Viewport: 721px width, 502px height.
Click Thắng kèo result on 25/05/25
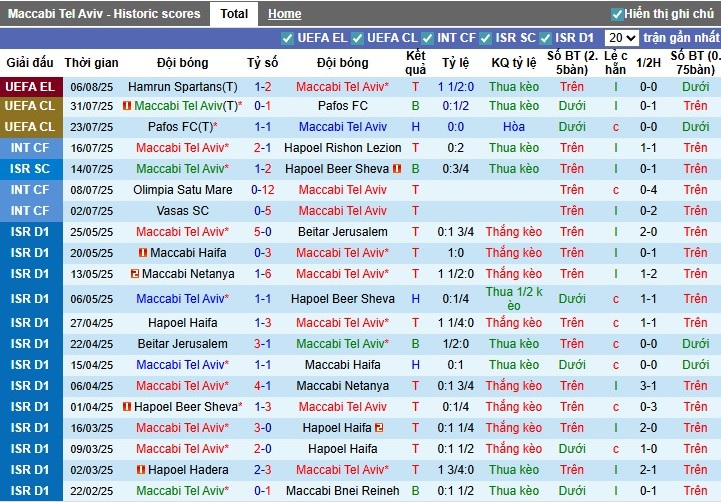click(514, 232)
